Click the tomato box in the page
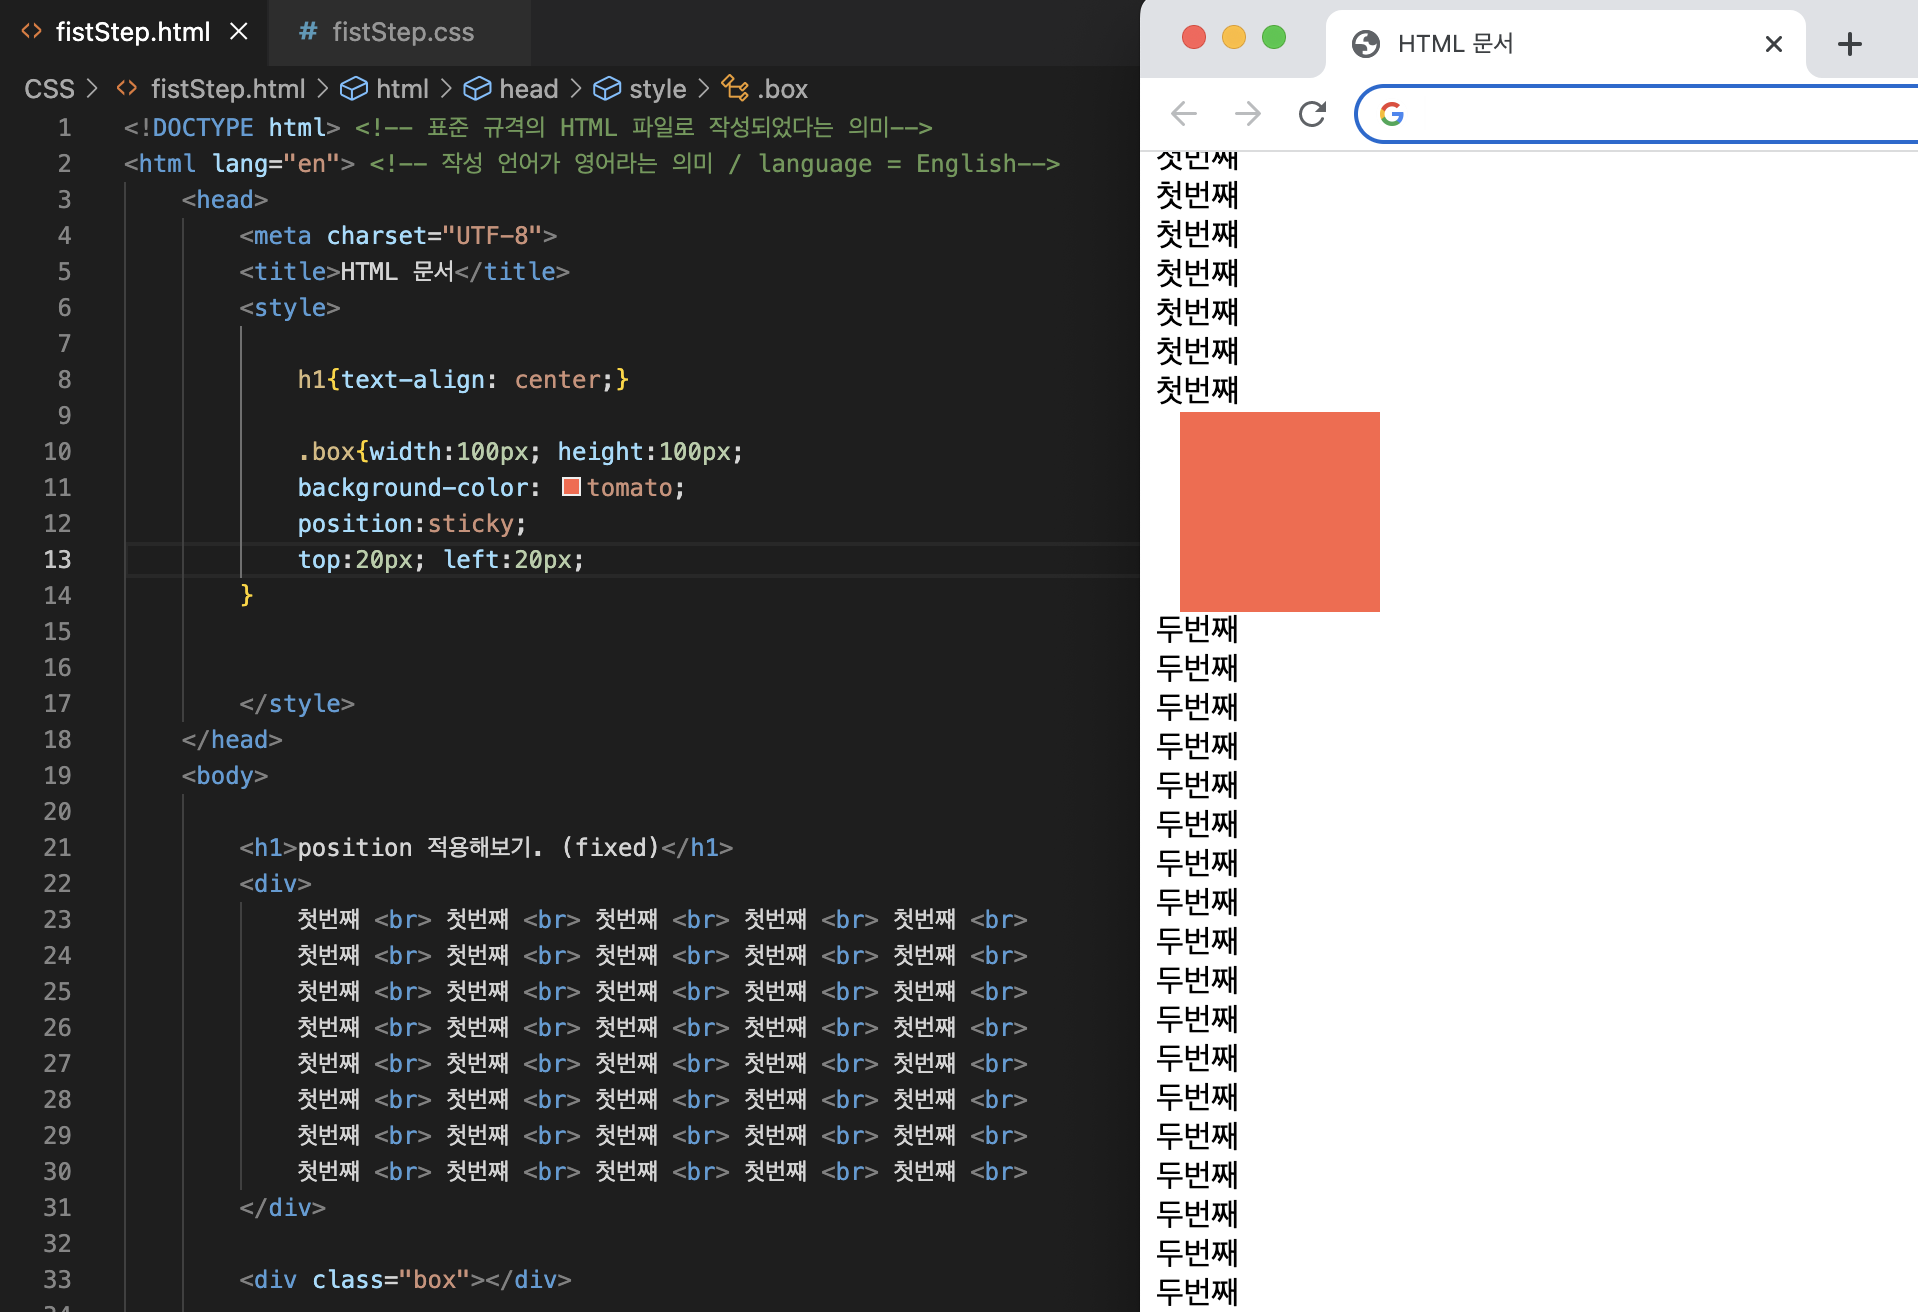 [1280, 512]
